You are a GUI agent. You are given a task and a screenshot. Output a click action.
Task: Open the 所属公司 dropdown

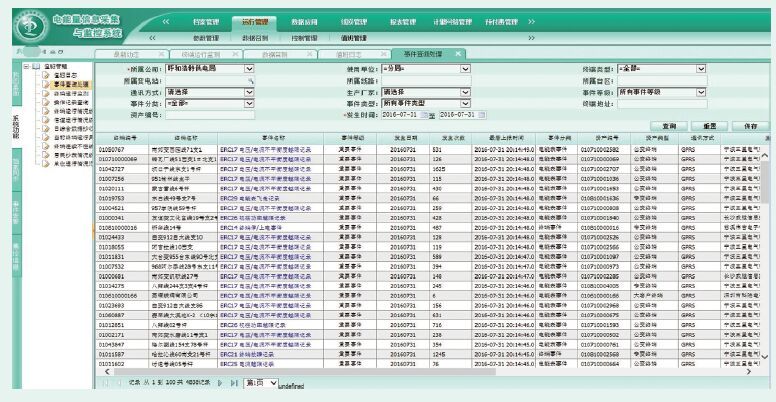click(x=250, y=68)
